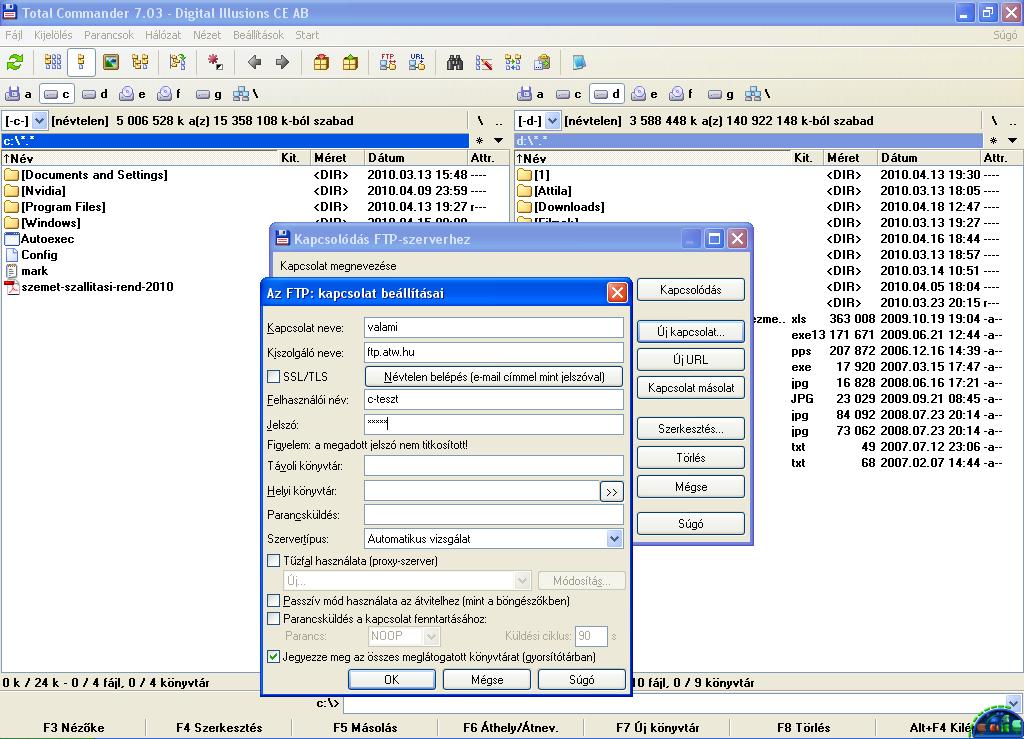Click the pack files gift box icon
The height and width of the screenshot is (739, 1024).
[321, 63]
